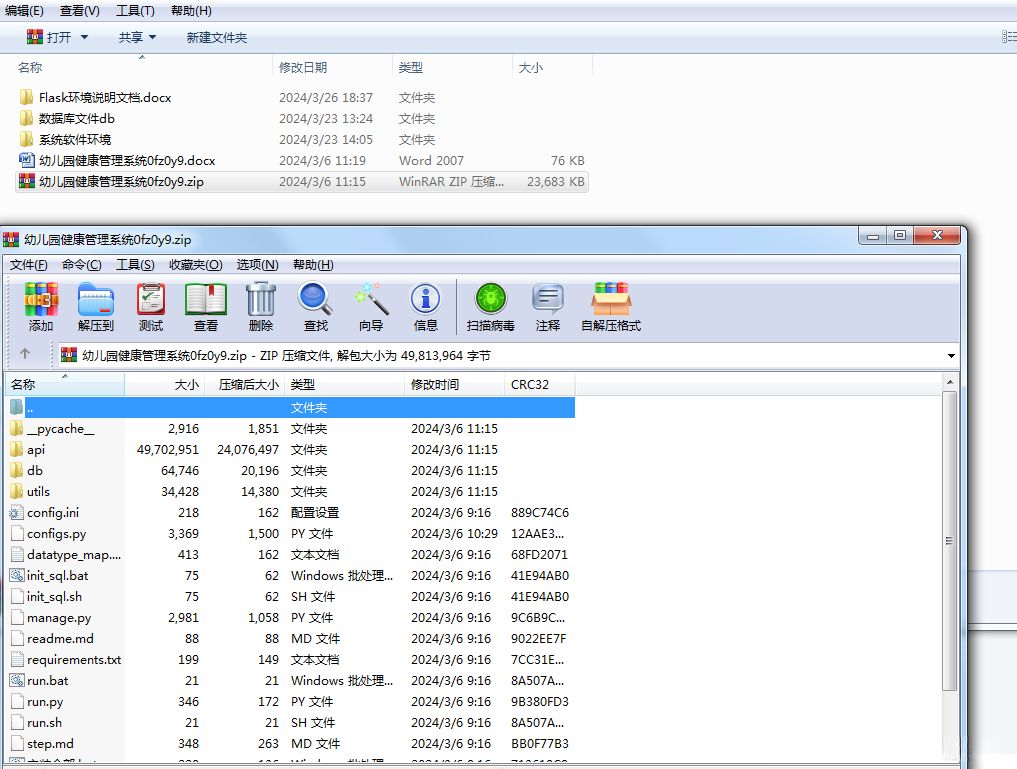
Task: Sort archive by CRC32 column header
Action: coord(540,384)
